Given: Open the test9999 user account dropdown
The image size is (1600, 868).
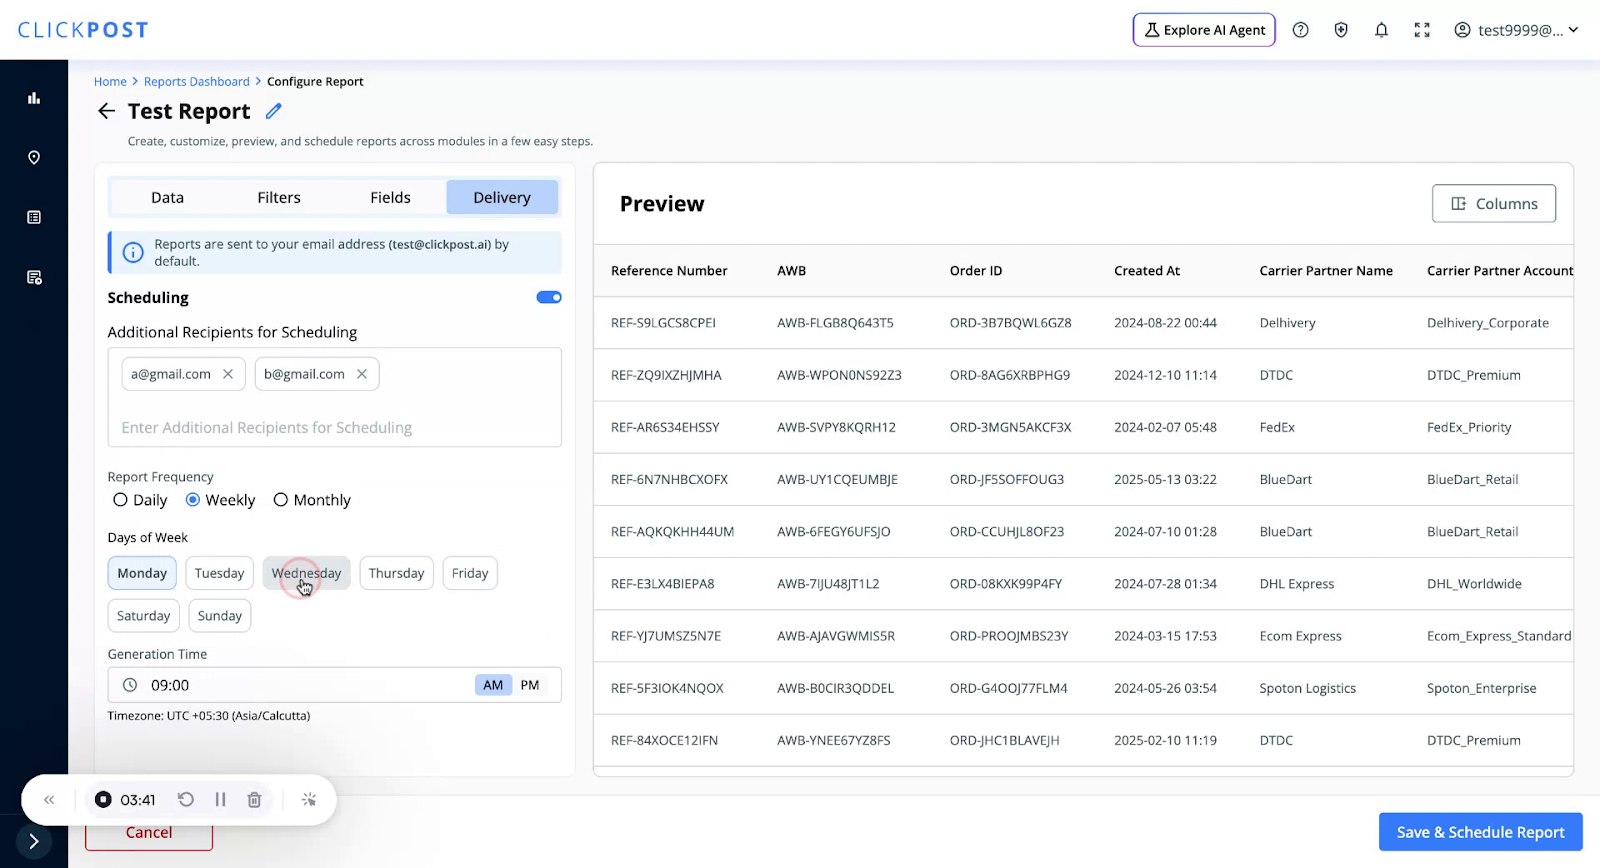Looking at the screenshot, I should 1516,30.
